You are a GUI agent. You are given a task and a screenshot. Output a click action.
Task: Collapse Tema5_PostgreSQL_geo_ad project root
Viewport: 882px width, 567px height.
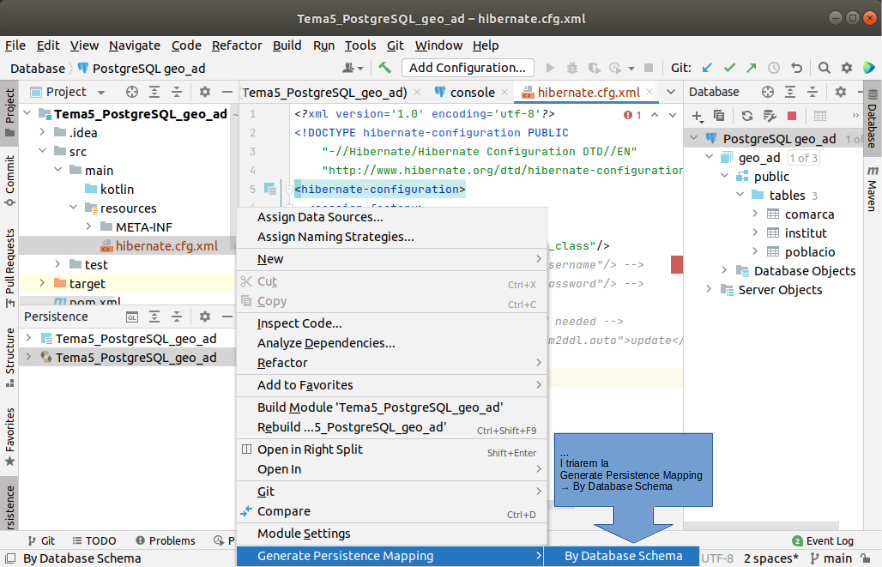pos(27,113)
